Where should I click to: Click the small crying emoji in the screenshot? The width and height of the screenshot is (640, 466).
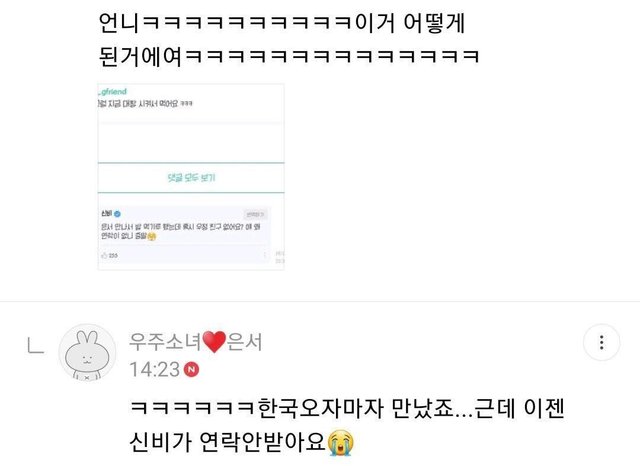pos(151,236)
